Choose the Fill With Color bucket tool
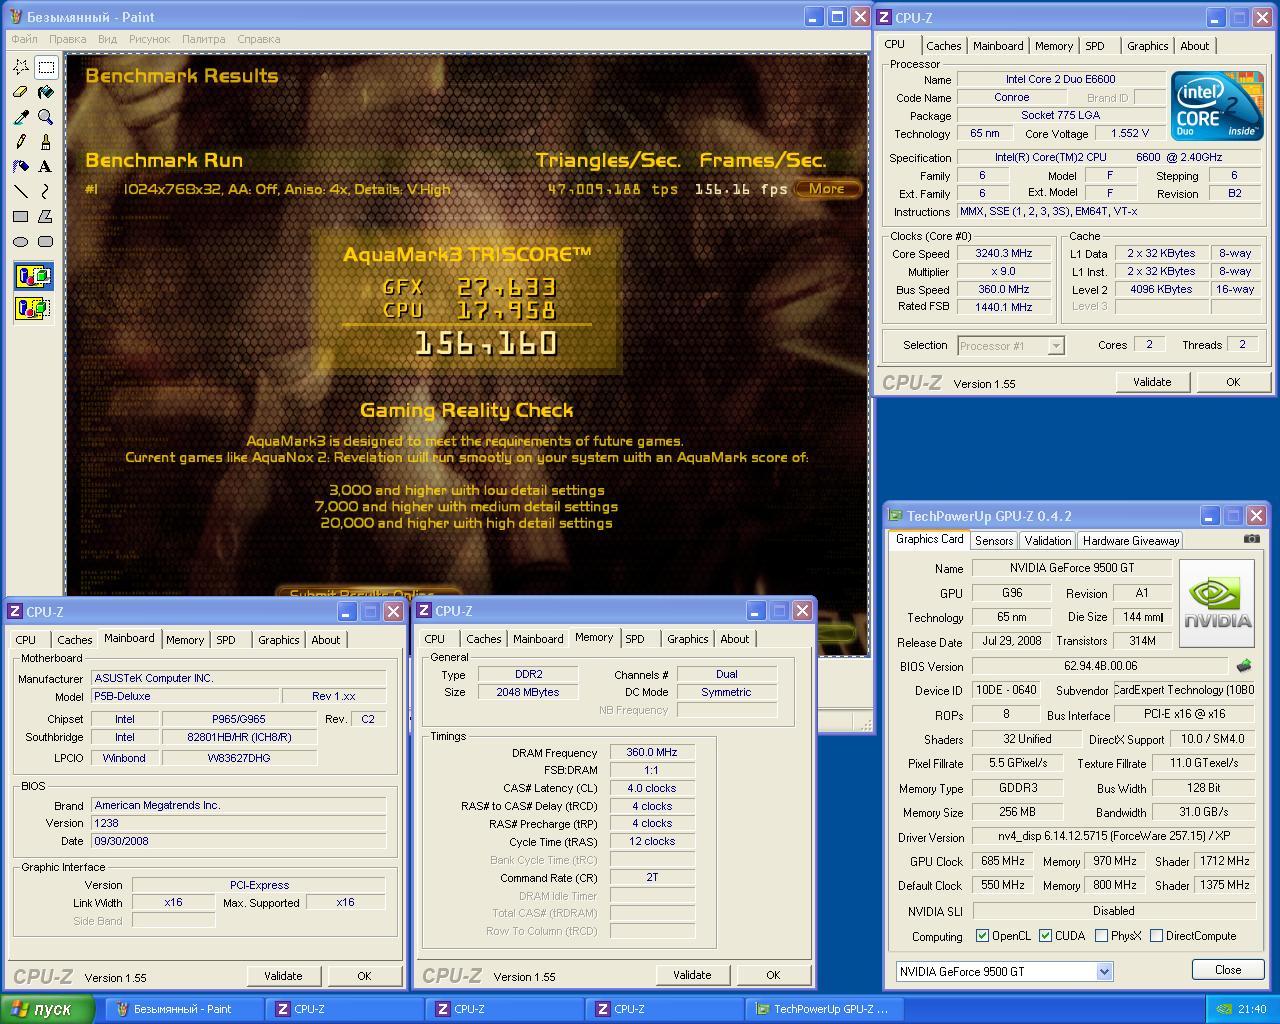The width and height of the screenshot is (1280, 1024). 46,92
